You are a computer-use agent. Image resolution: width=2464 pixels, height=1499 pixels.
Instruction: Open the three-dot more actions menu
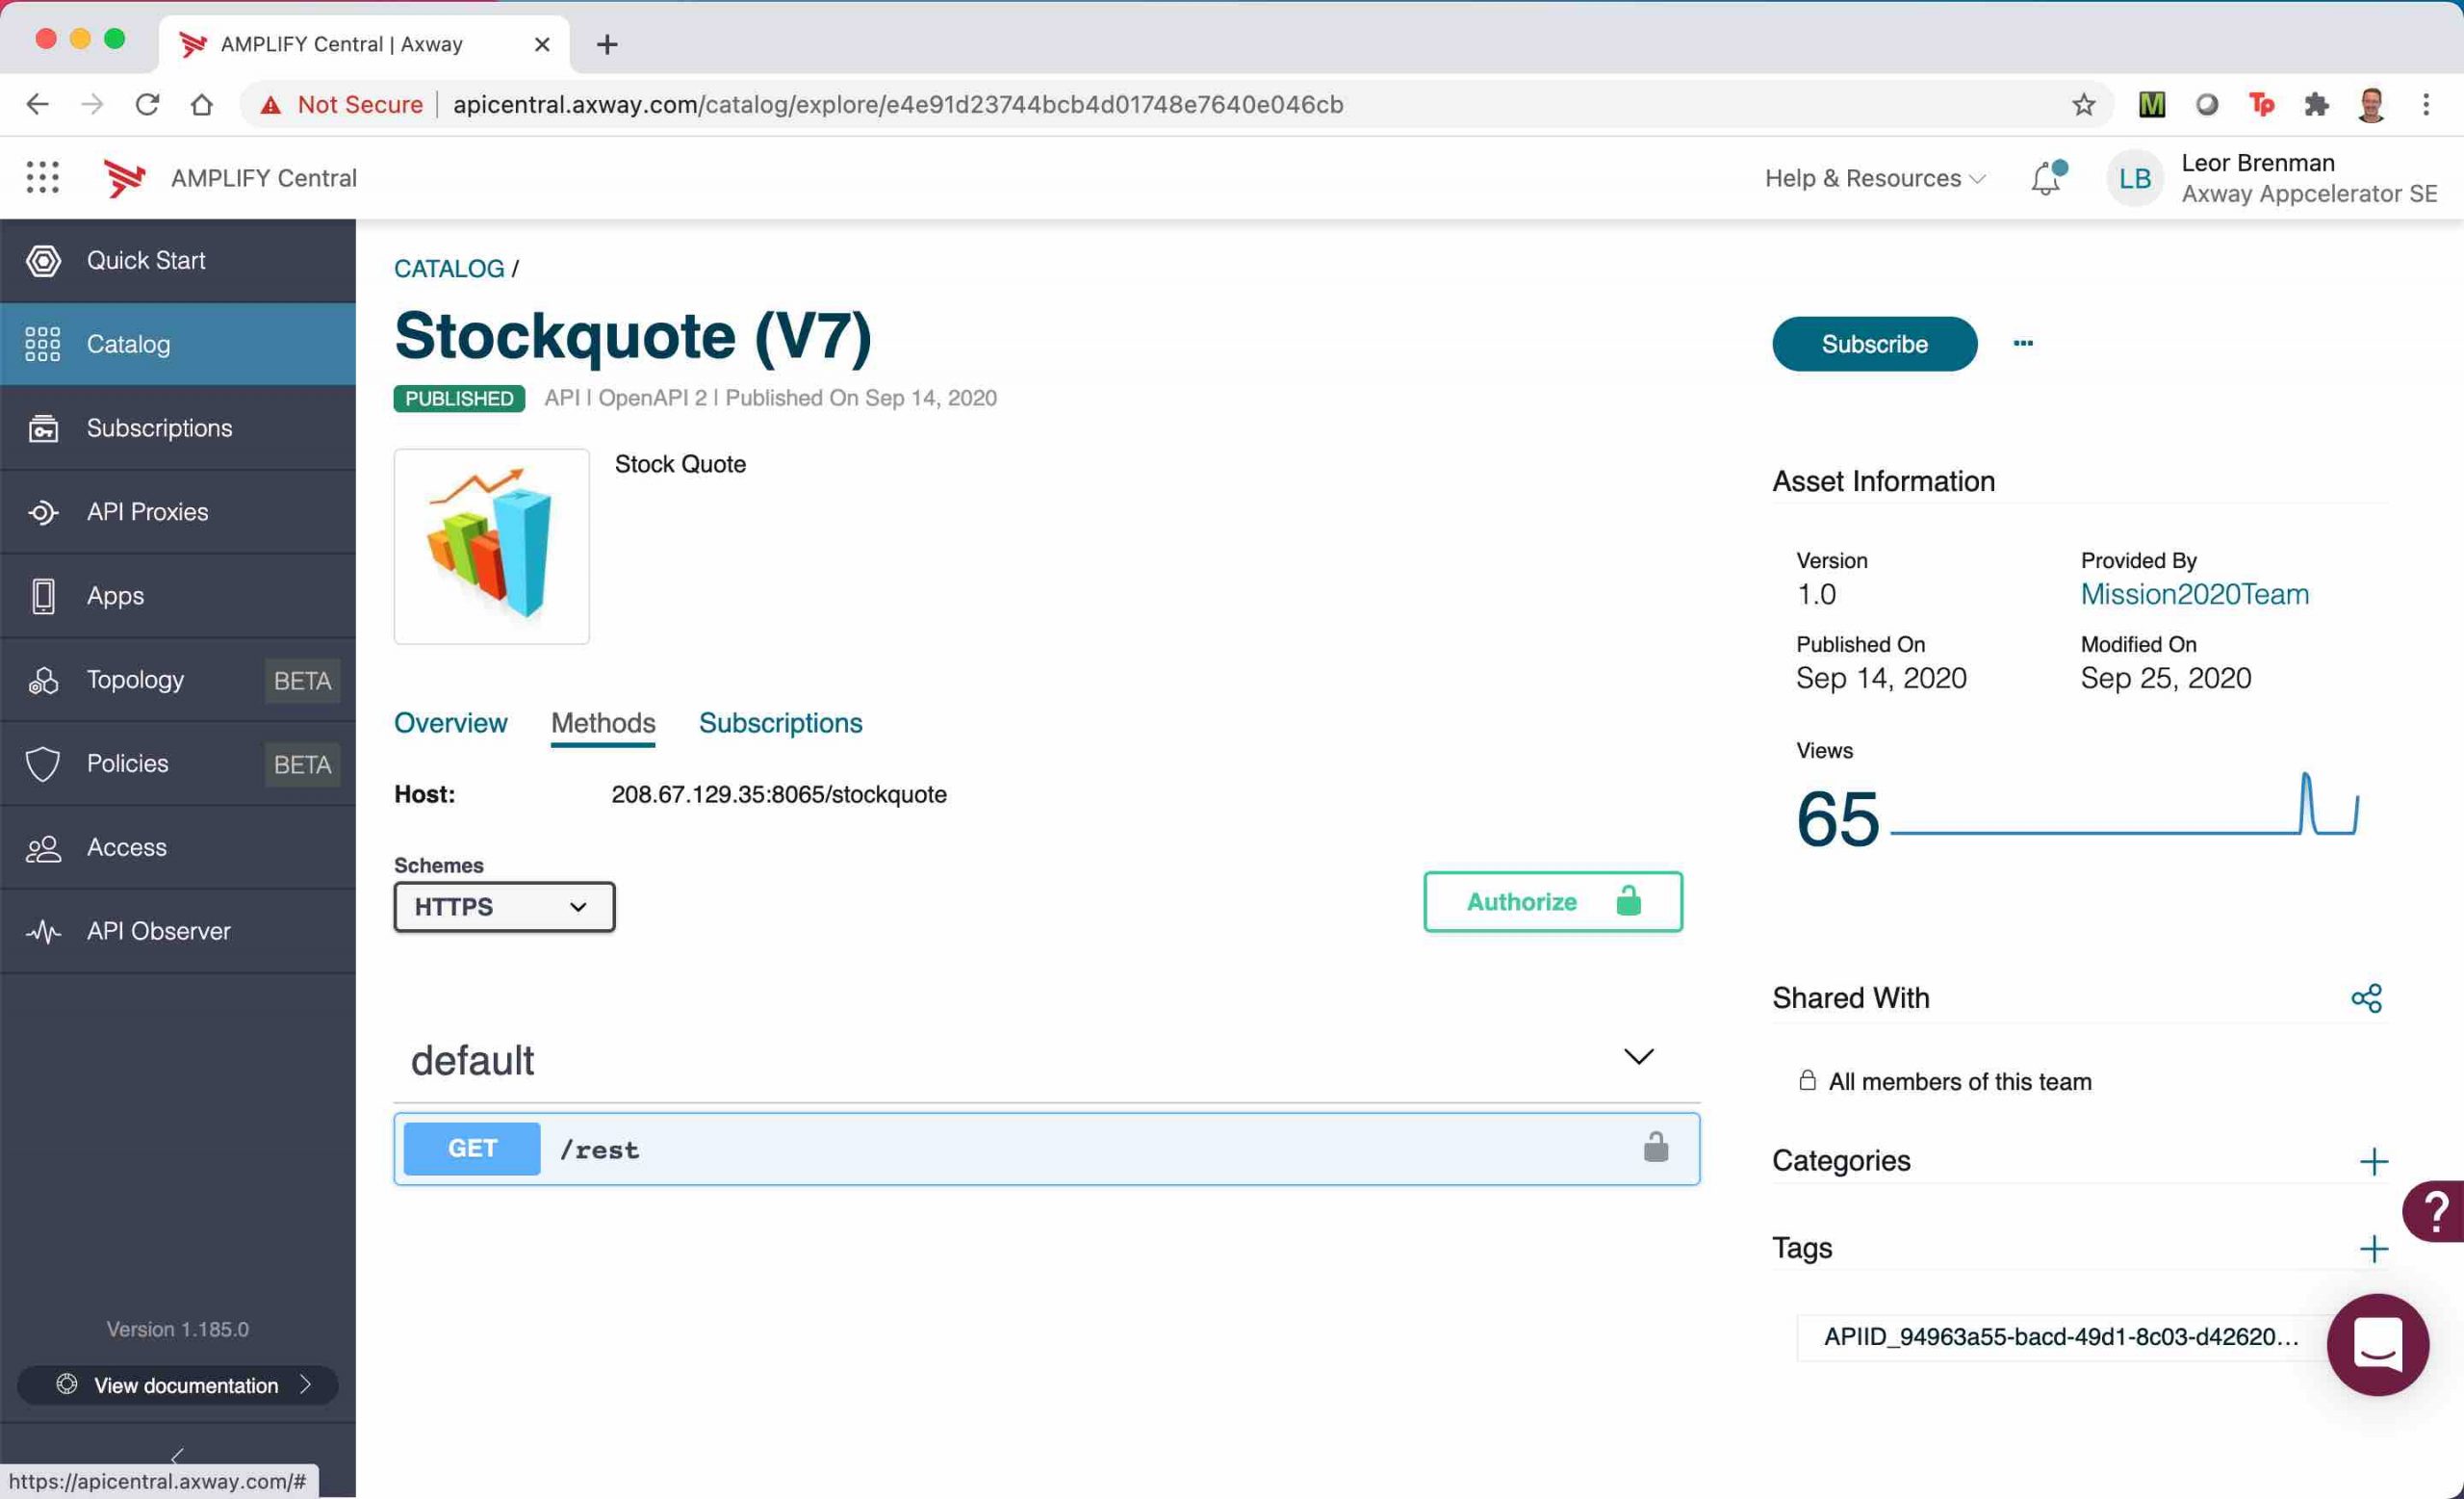click(2022, 343)
